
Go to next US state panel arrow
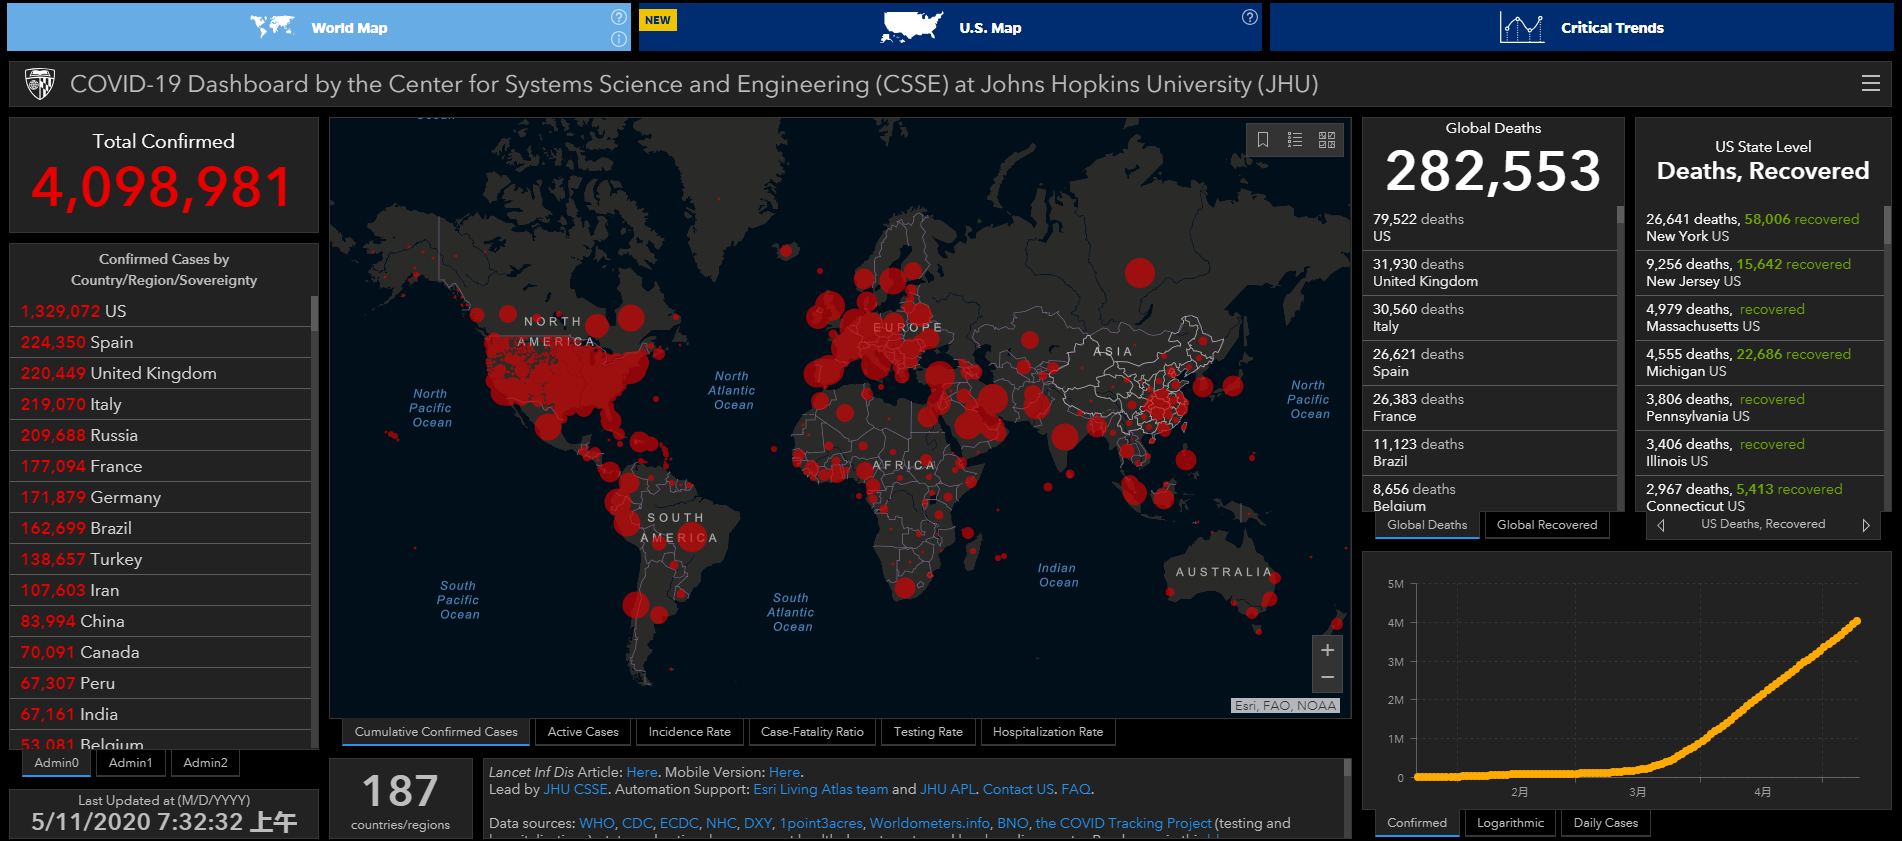pos(1865,525)
